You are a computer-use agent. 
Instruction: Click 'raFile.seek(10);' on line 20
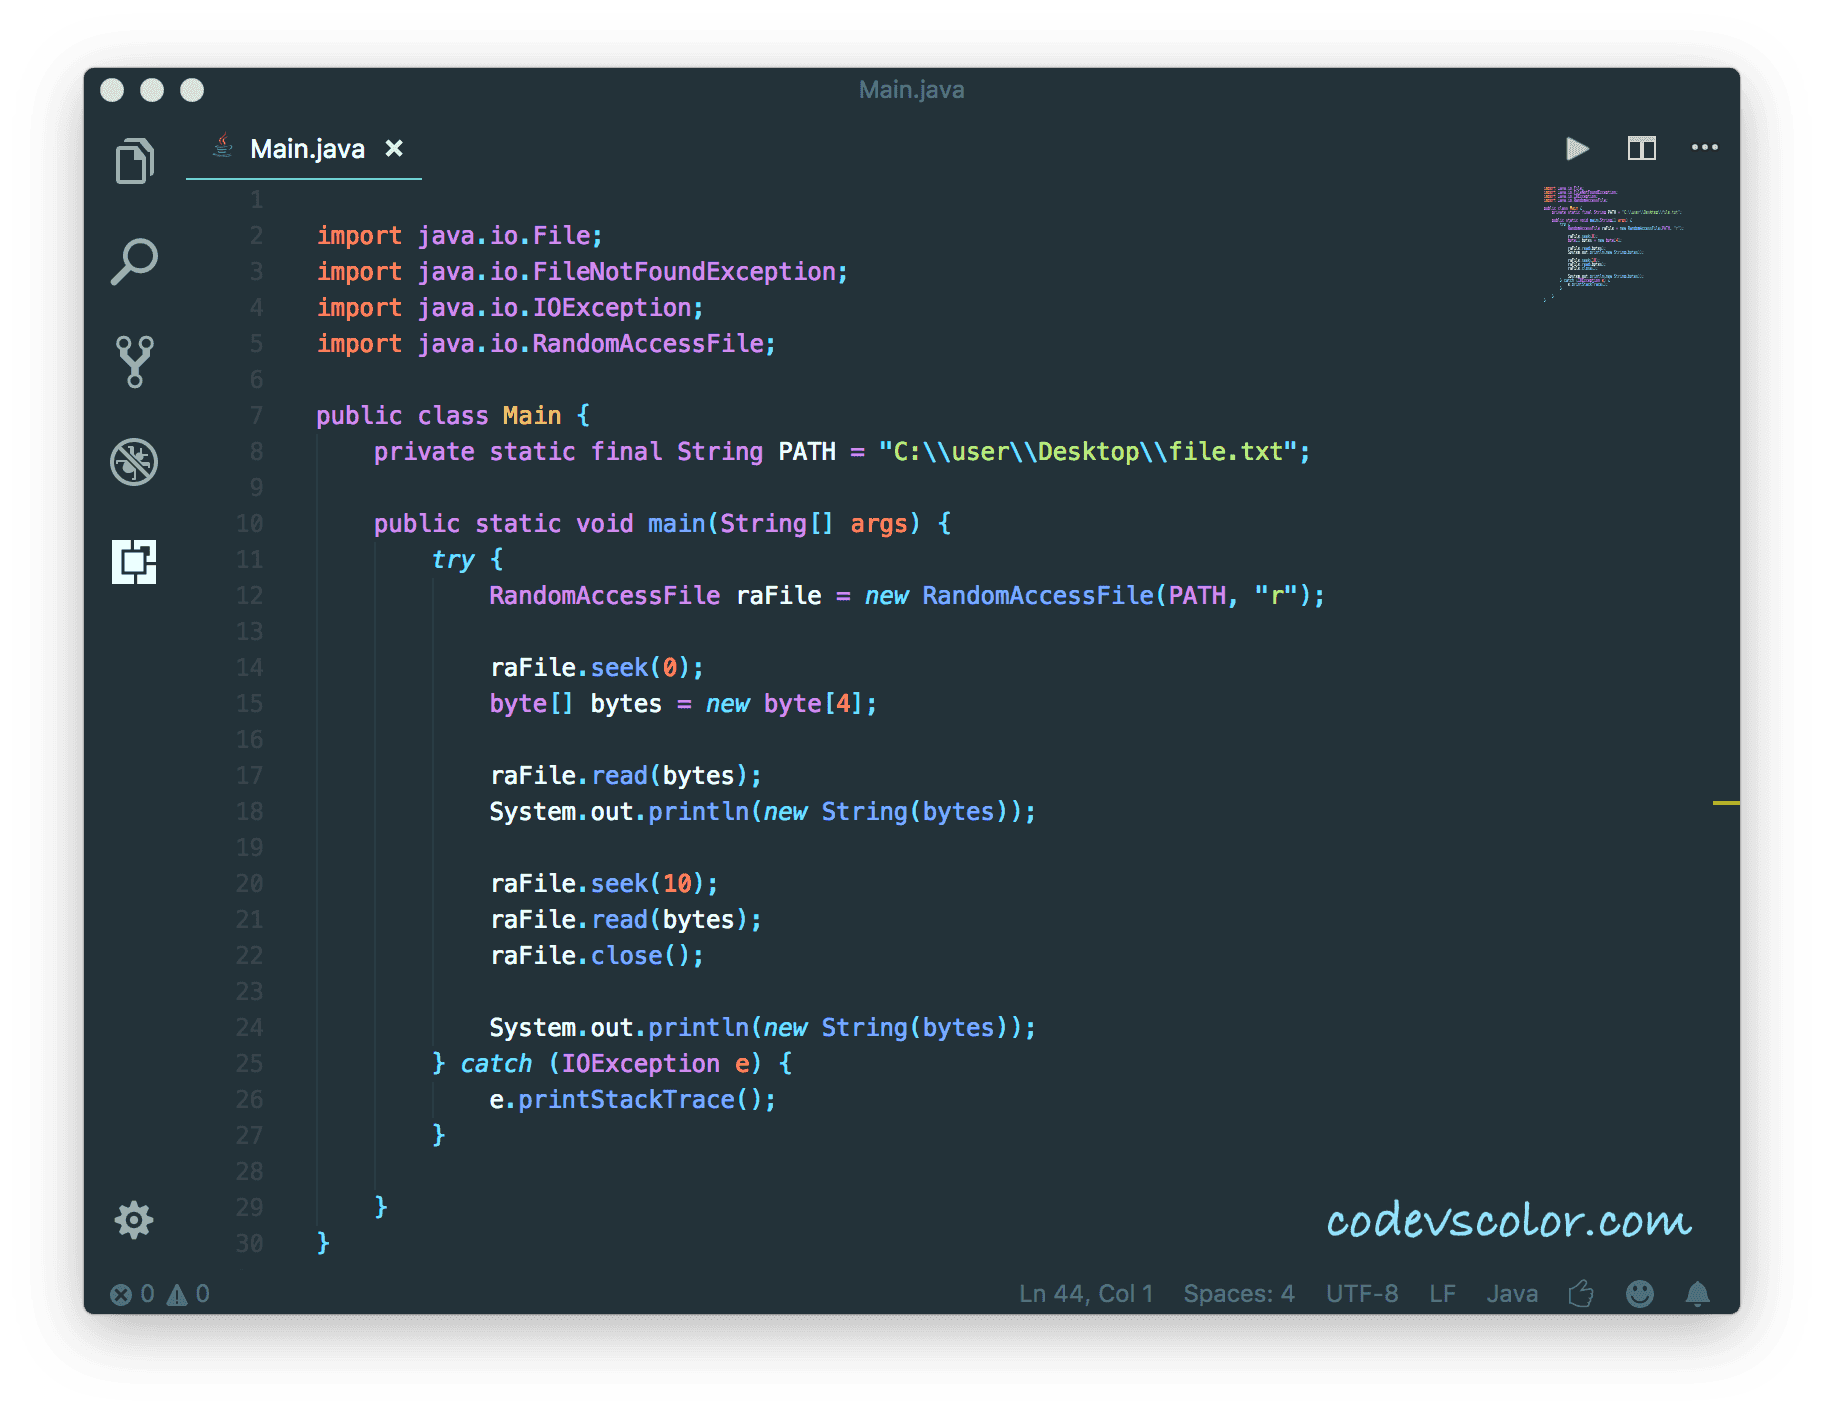click(x=604, y=884)
